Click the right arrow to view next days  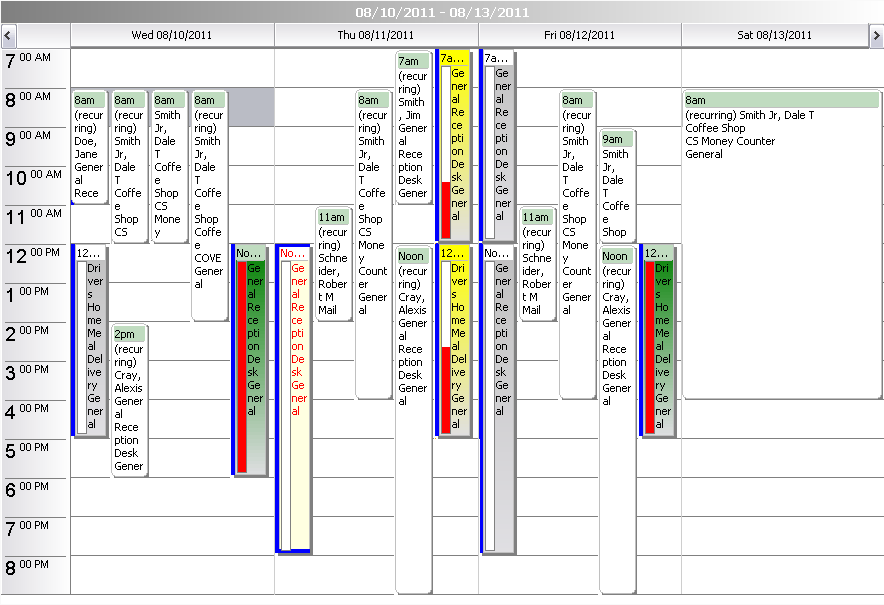tap(876, 35)
